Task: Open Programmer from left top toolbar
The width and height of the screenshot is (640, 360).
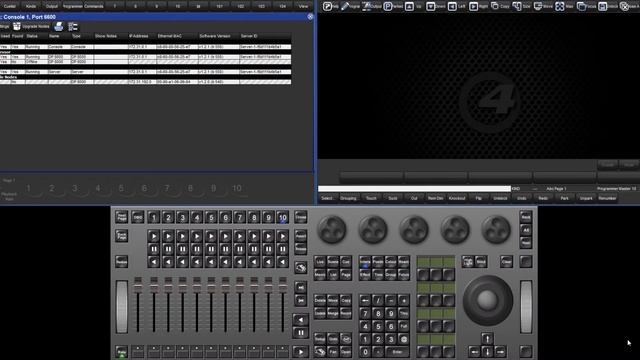Action: coord(73,6)
